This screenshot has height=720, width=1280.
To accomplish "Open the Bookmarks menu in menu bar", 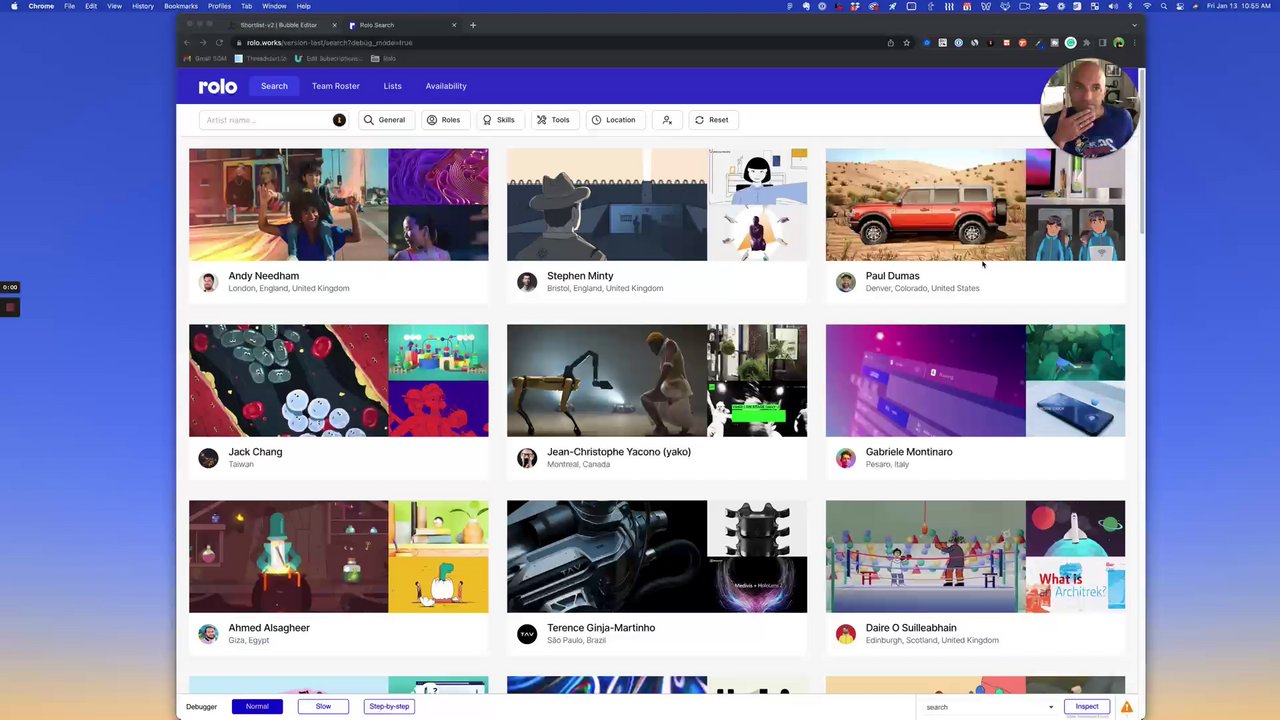I will click(x=181, y=6).
